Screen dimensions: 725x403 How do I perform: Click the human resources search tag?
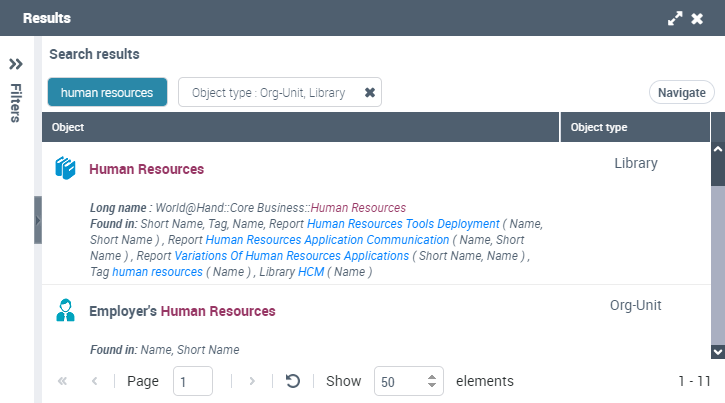coord(107,92)
